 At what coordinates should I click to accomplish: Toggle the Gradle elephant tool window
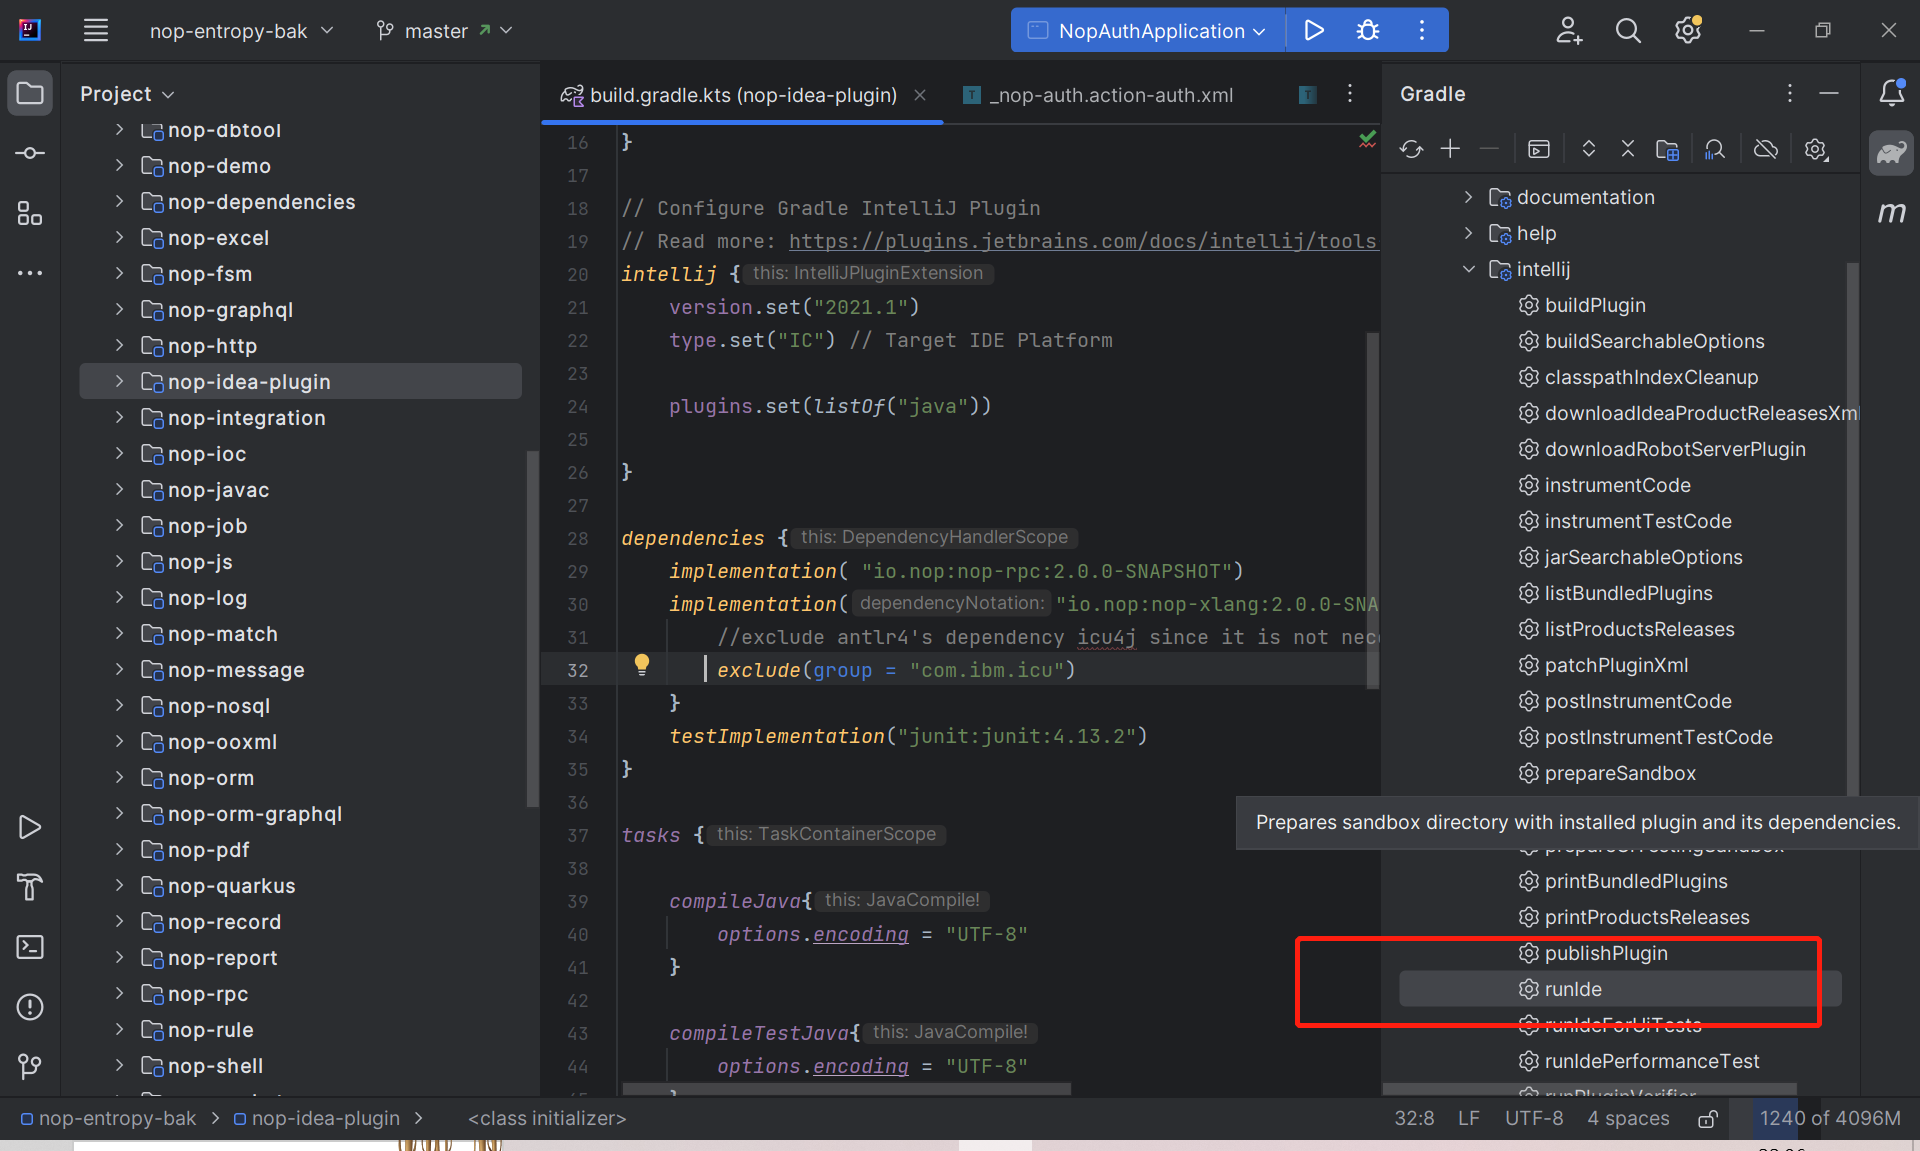(1891, 153)
